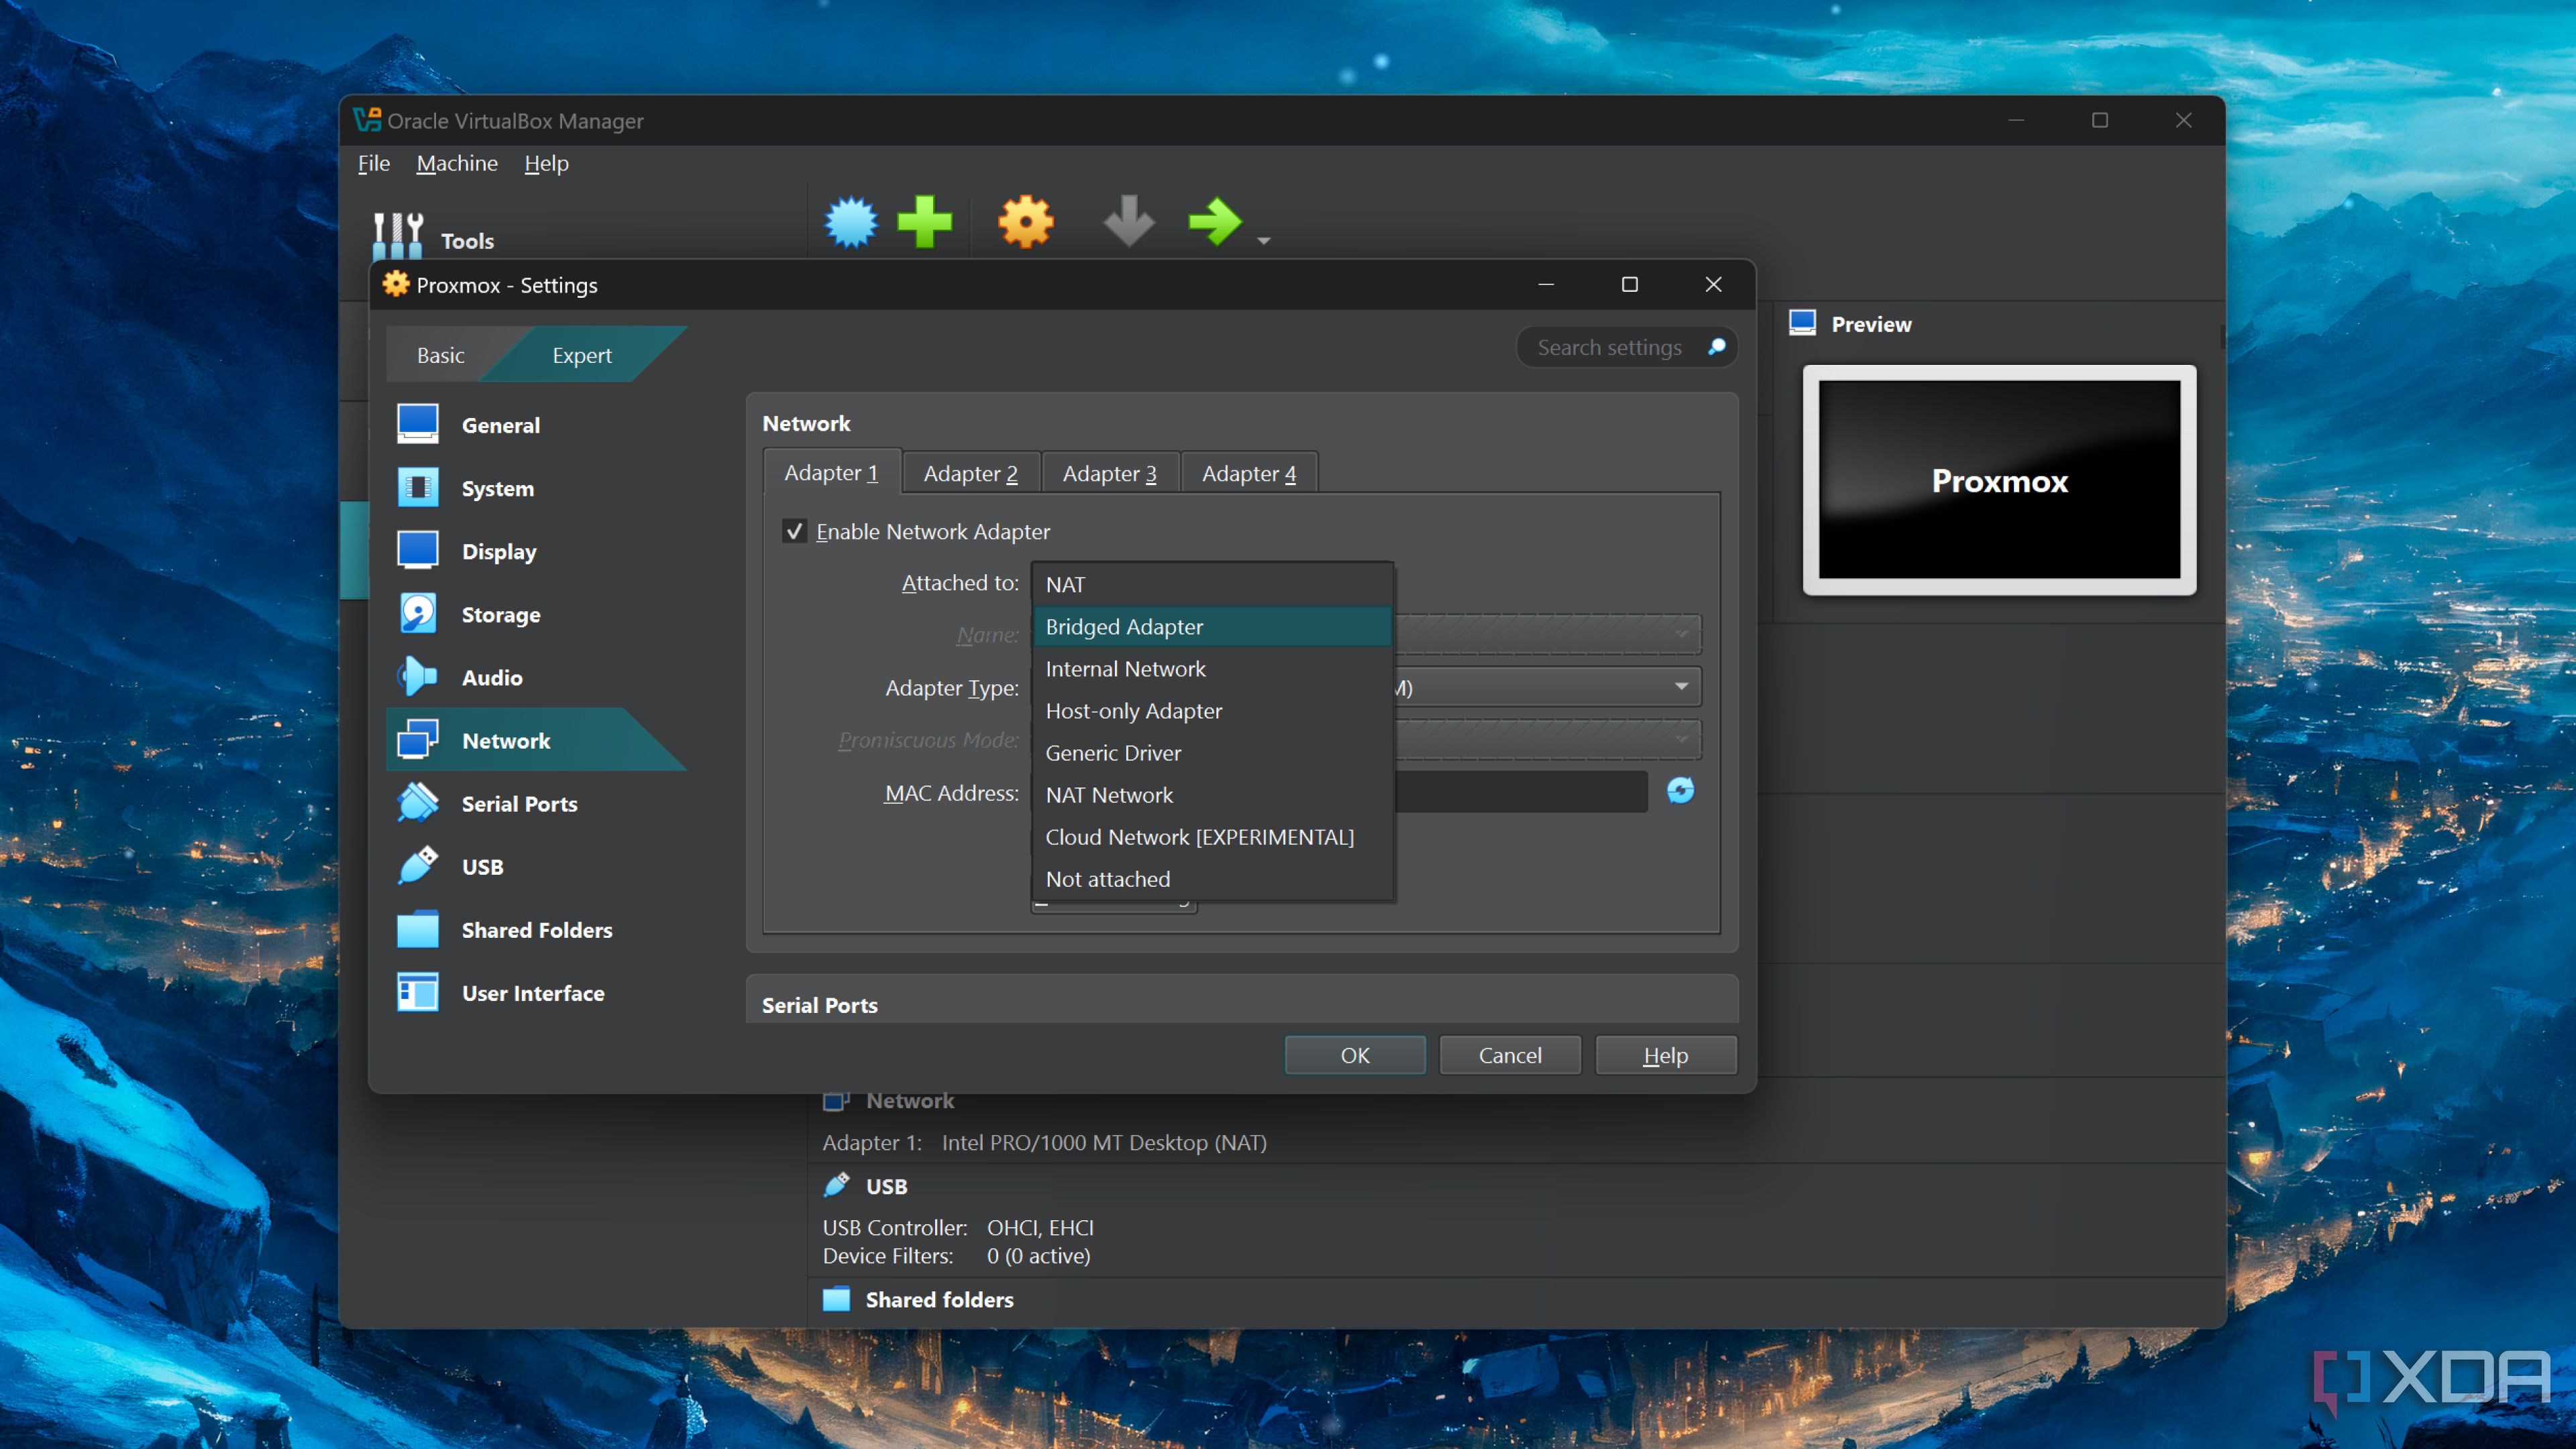Viewport: 2576px width, 1449px height.
Task: Click the MAC address refresh icon
Action: click(1680, 791)
